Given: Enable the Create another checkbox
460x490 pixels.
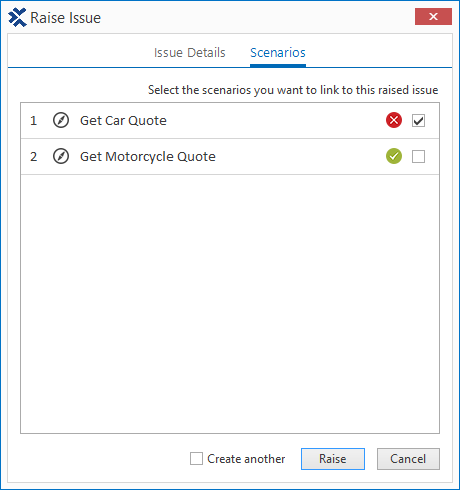Looking at the screenshot, I should pyautogui.click(x=196, y=459).
